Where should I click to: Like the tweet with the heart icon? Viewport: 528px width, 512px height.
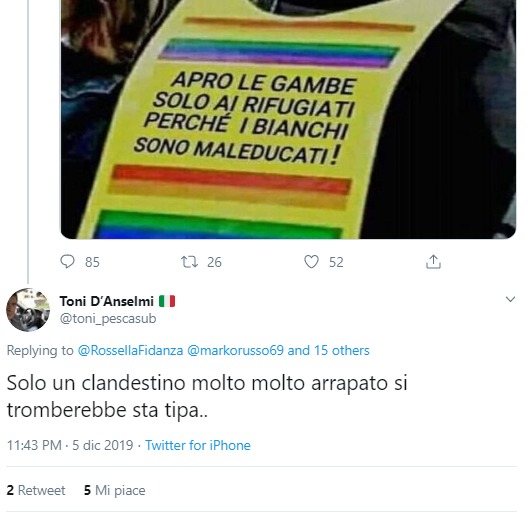311,262
